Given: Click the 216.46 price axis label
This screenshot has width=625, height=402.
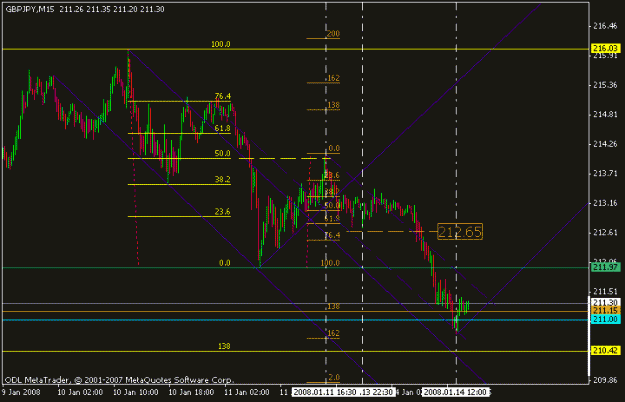Looking at the screenshot, I should tap(605, 26).
